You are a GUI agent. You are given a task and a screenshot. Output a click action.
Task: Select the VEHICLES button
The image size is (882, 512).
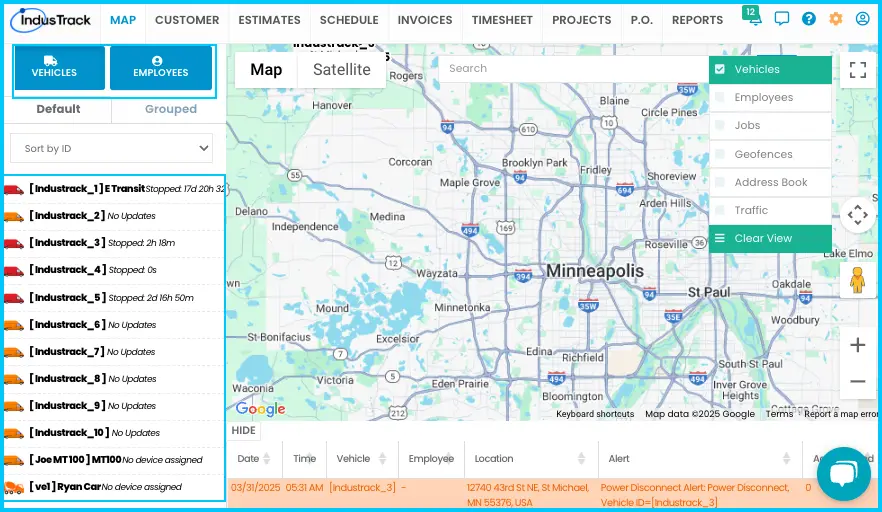tap(60, 68)
